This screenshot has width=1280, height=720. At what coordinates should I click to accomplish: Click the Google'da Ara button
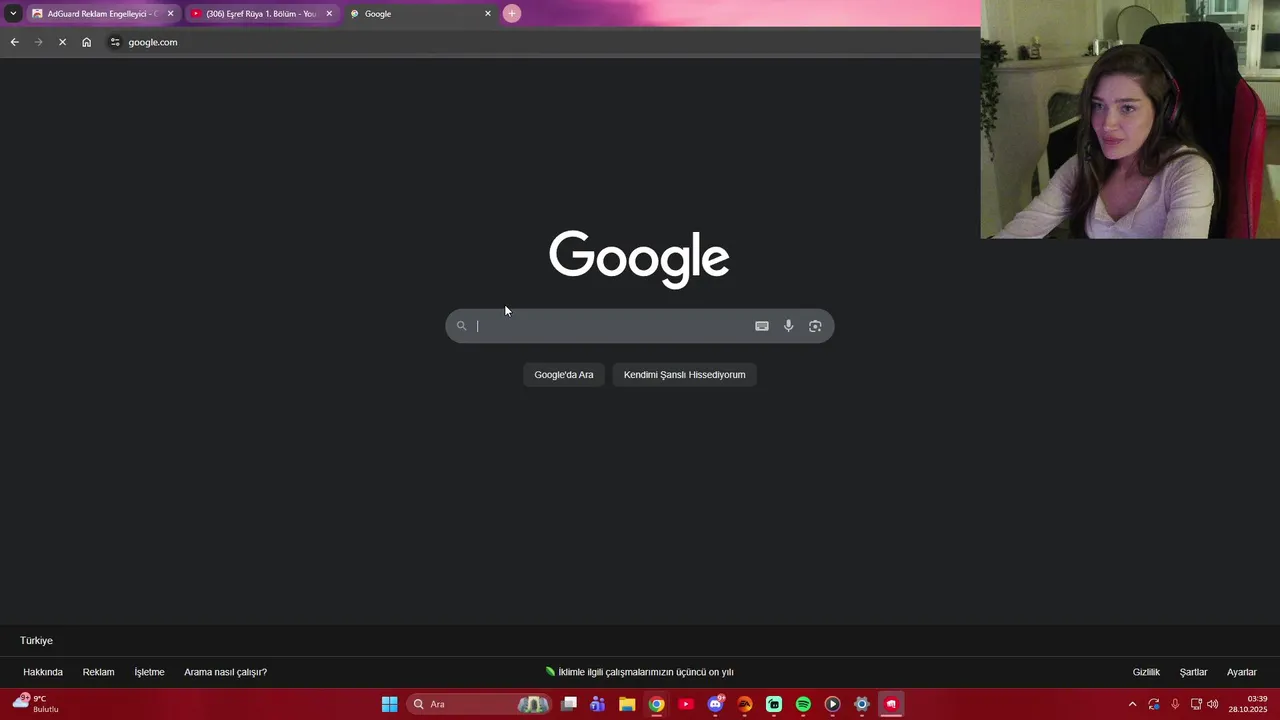[x=564, y=375]
